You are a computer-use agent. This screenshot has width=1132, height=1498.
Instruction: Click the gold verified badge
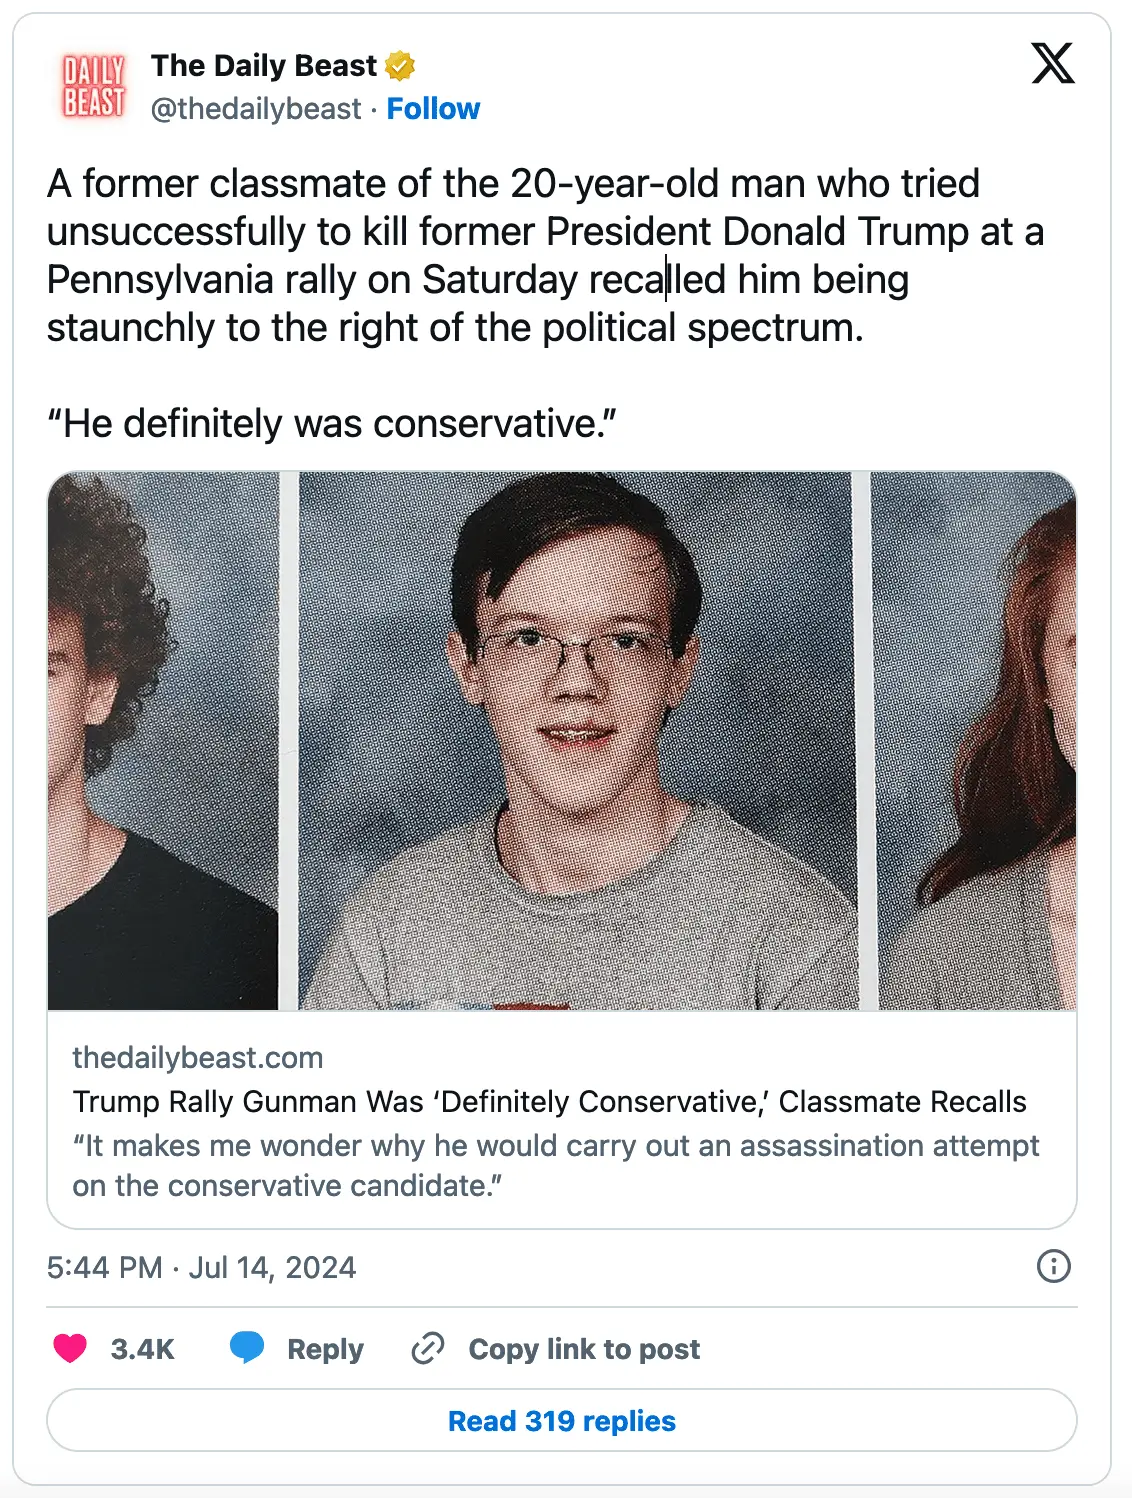[400, 66]
